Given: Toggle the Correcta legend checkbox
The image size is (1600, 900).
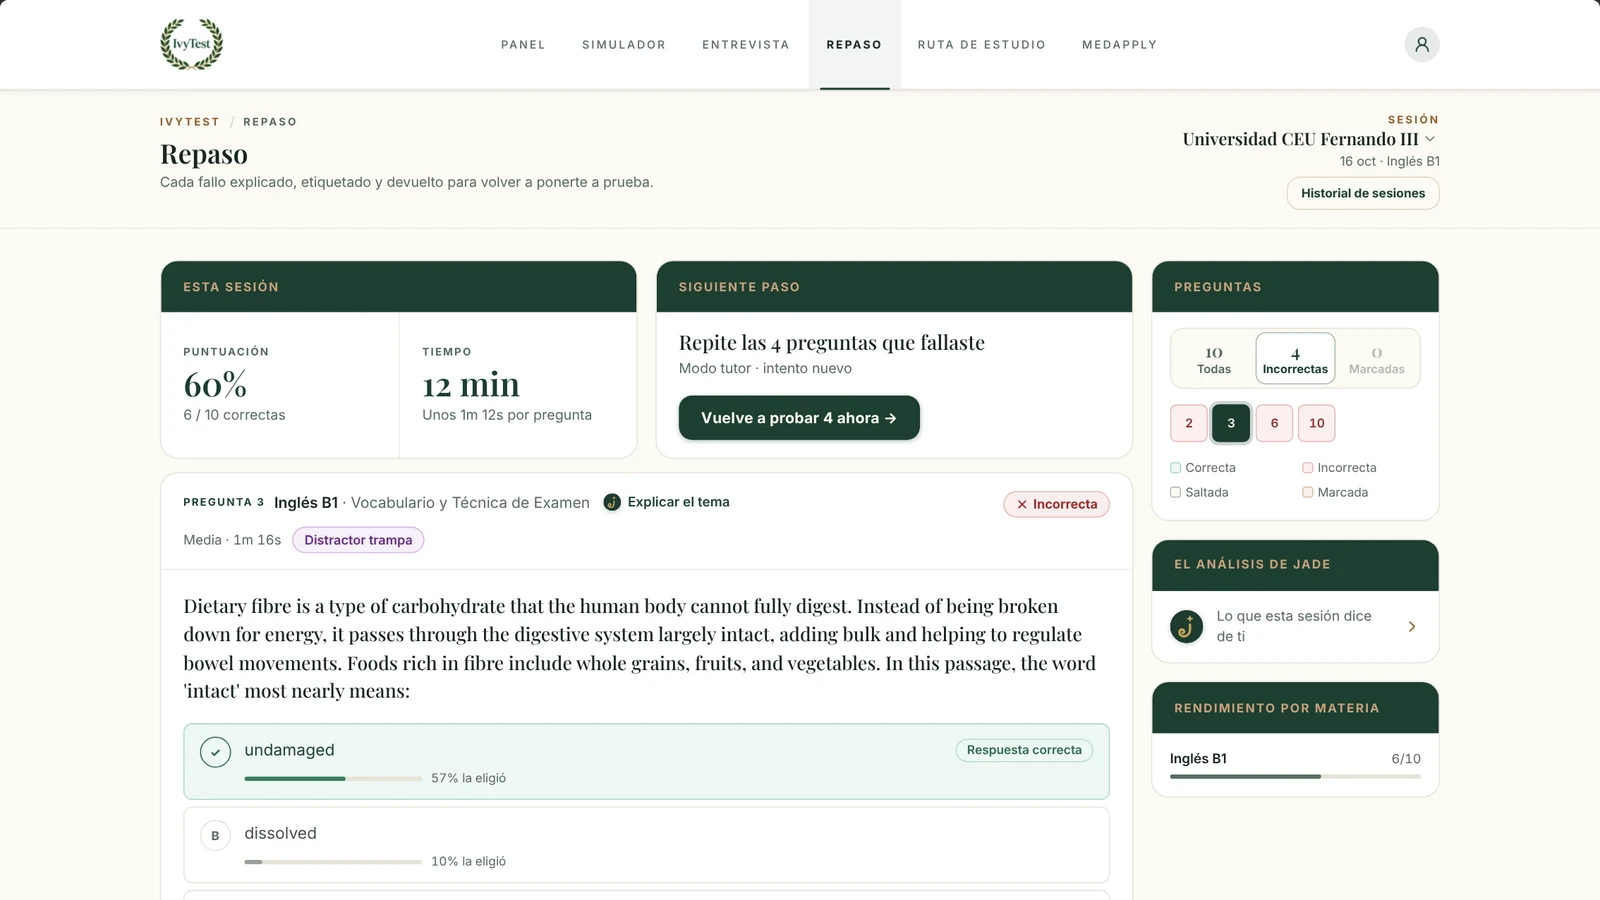Looking at the screenshot, I should pyautogui.click(x=1176, y=467).
